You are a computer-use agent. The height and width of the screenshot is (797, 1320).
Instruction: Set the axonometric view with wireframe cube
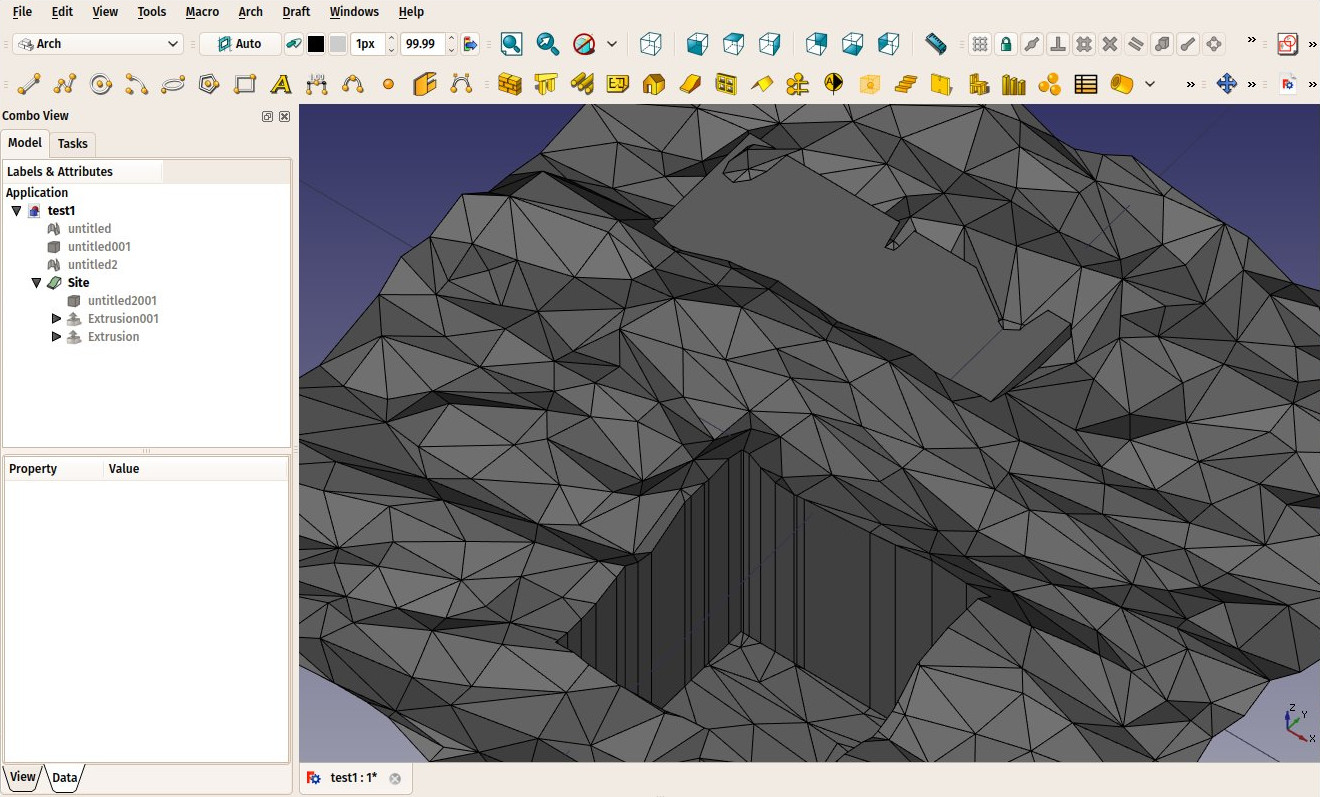click(651, 44)
